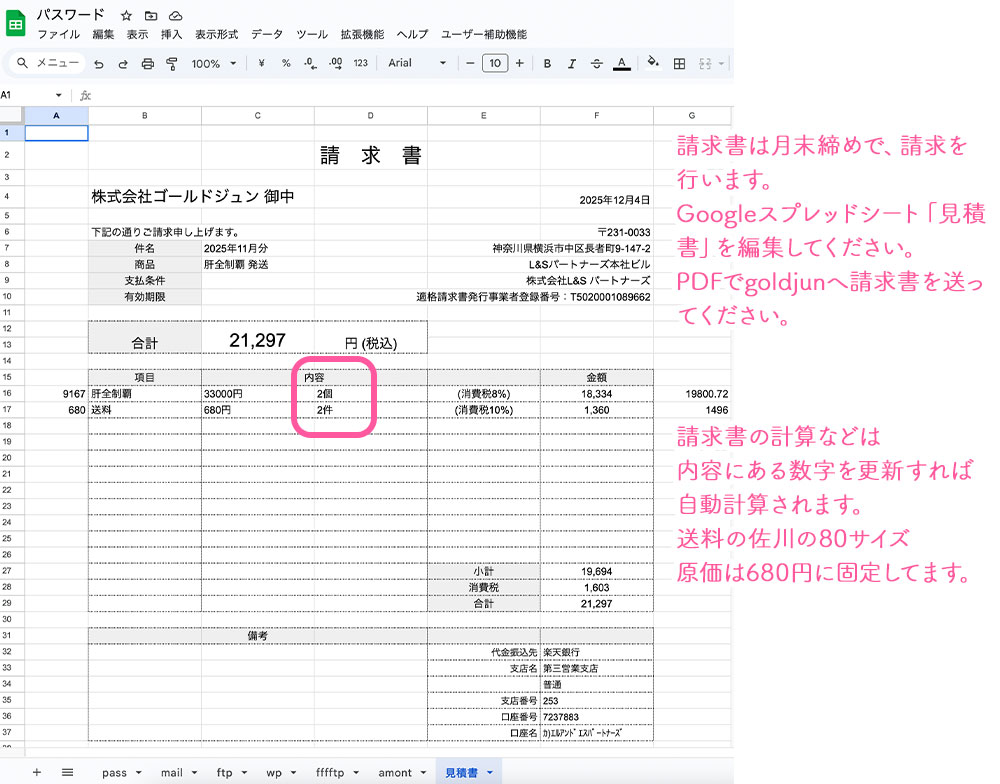
Task: Open the A1 name box dropdown arrow
Action: click(x=59, y=95)
